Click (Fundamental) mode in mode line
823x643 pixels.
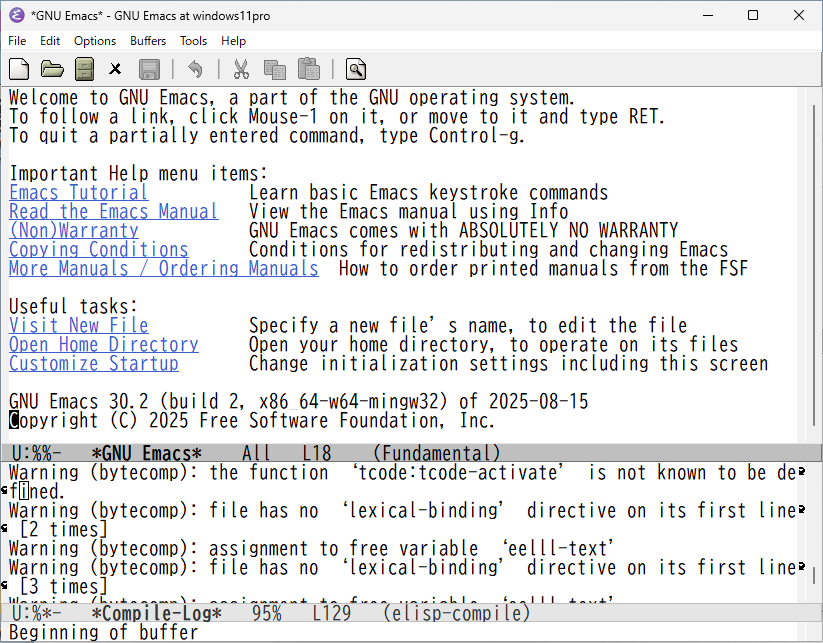pos(437,453)
